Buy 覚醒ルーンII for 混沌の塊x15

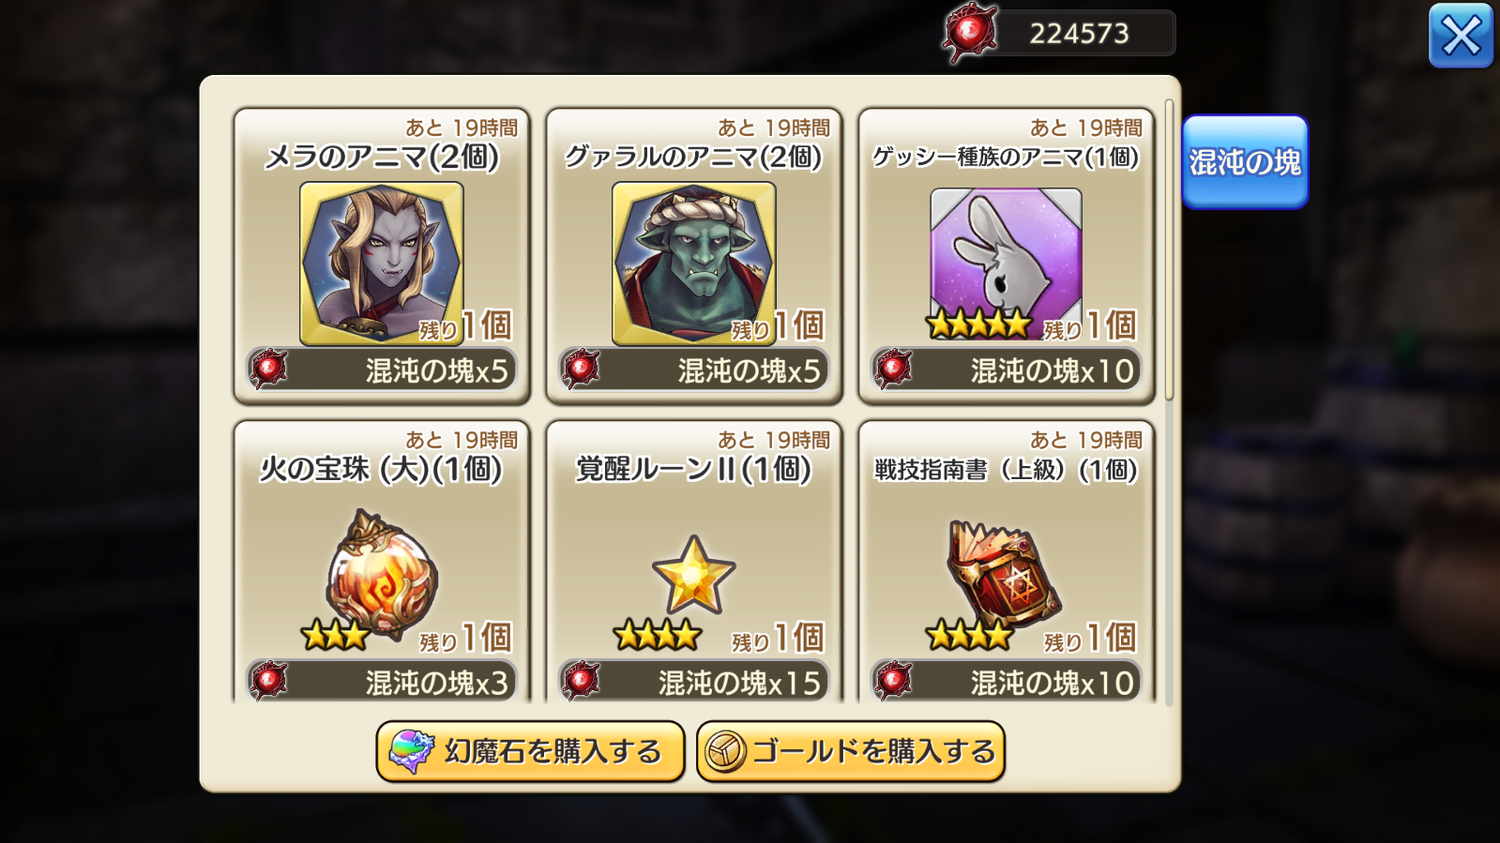694,682
